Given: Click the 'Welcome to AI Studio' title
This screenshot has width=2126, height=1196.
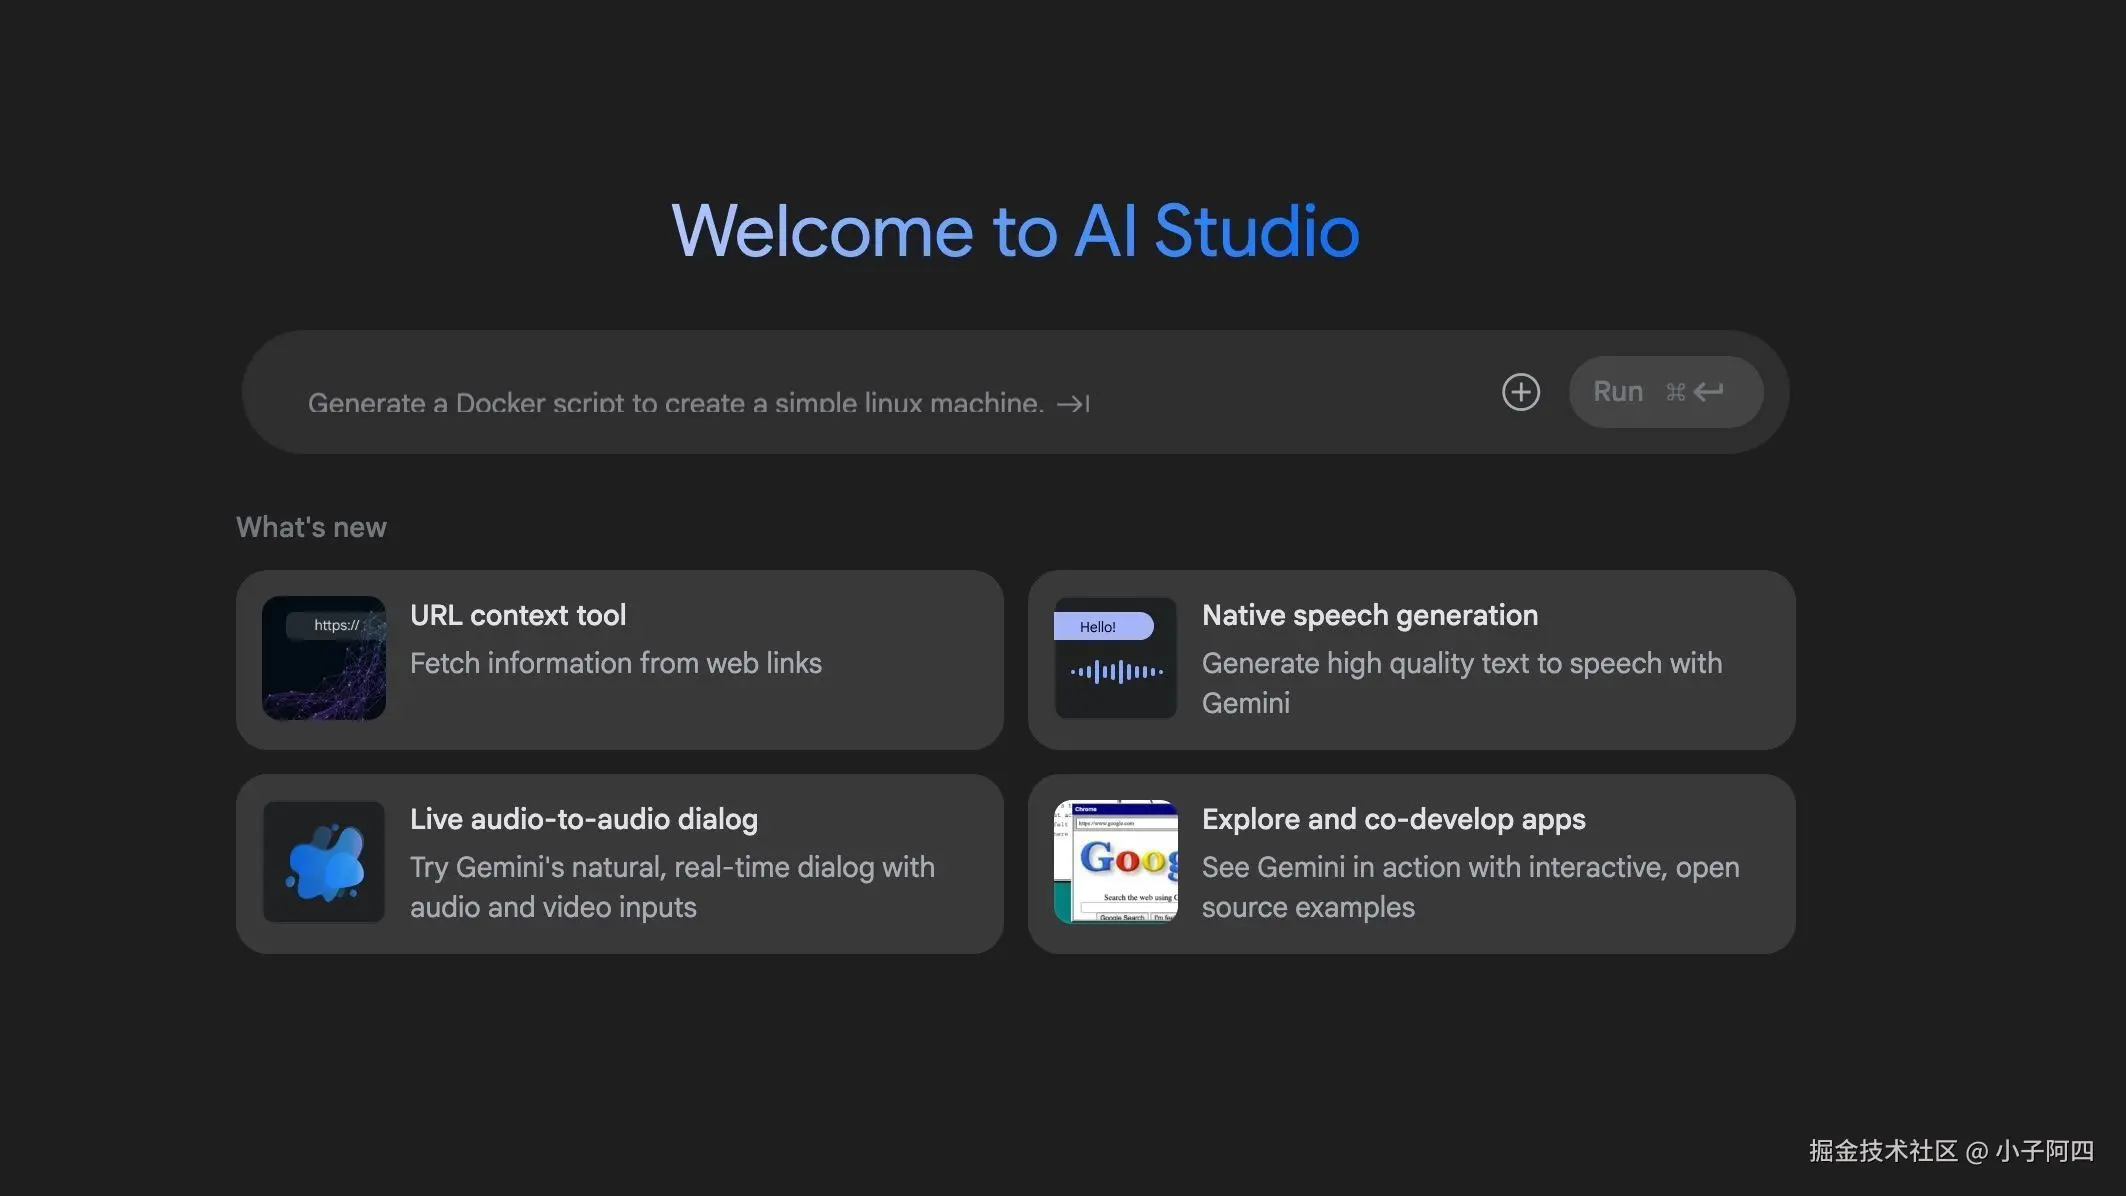Looking at the screenshot, I should 1016,230.
